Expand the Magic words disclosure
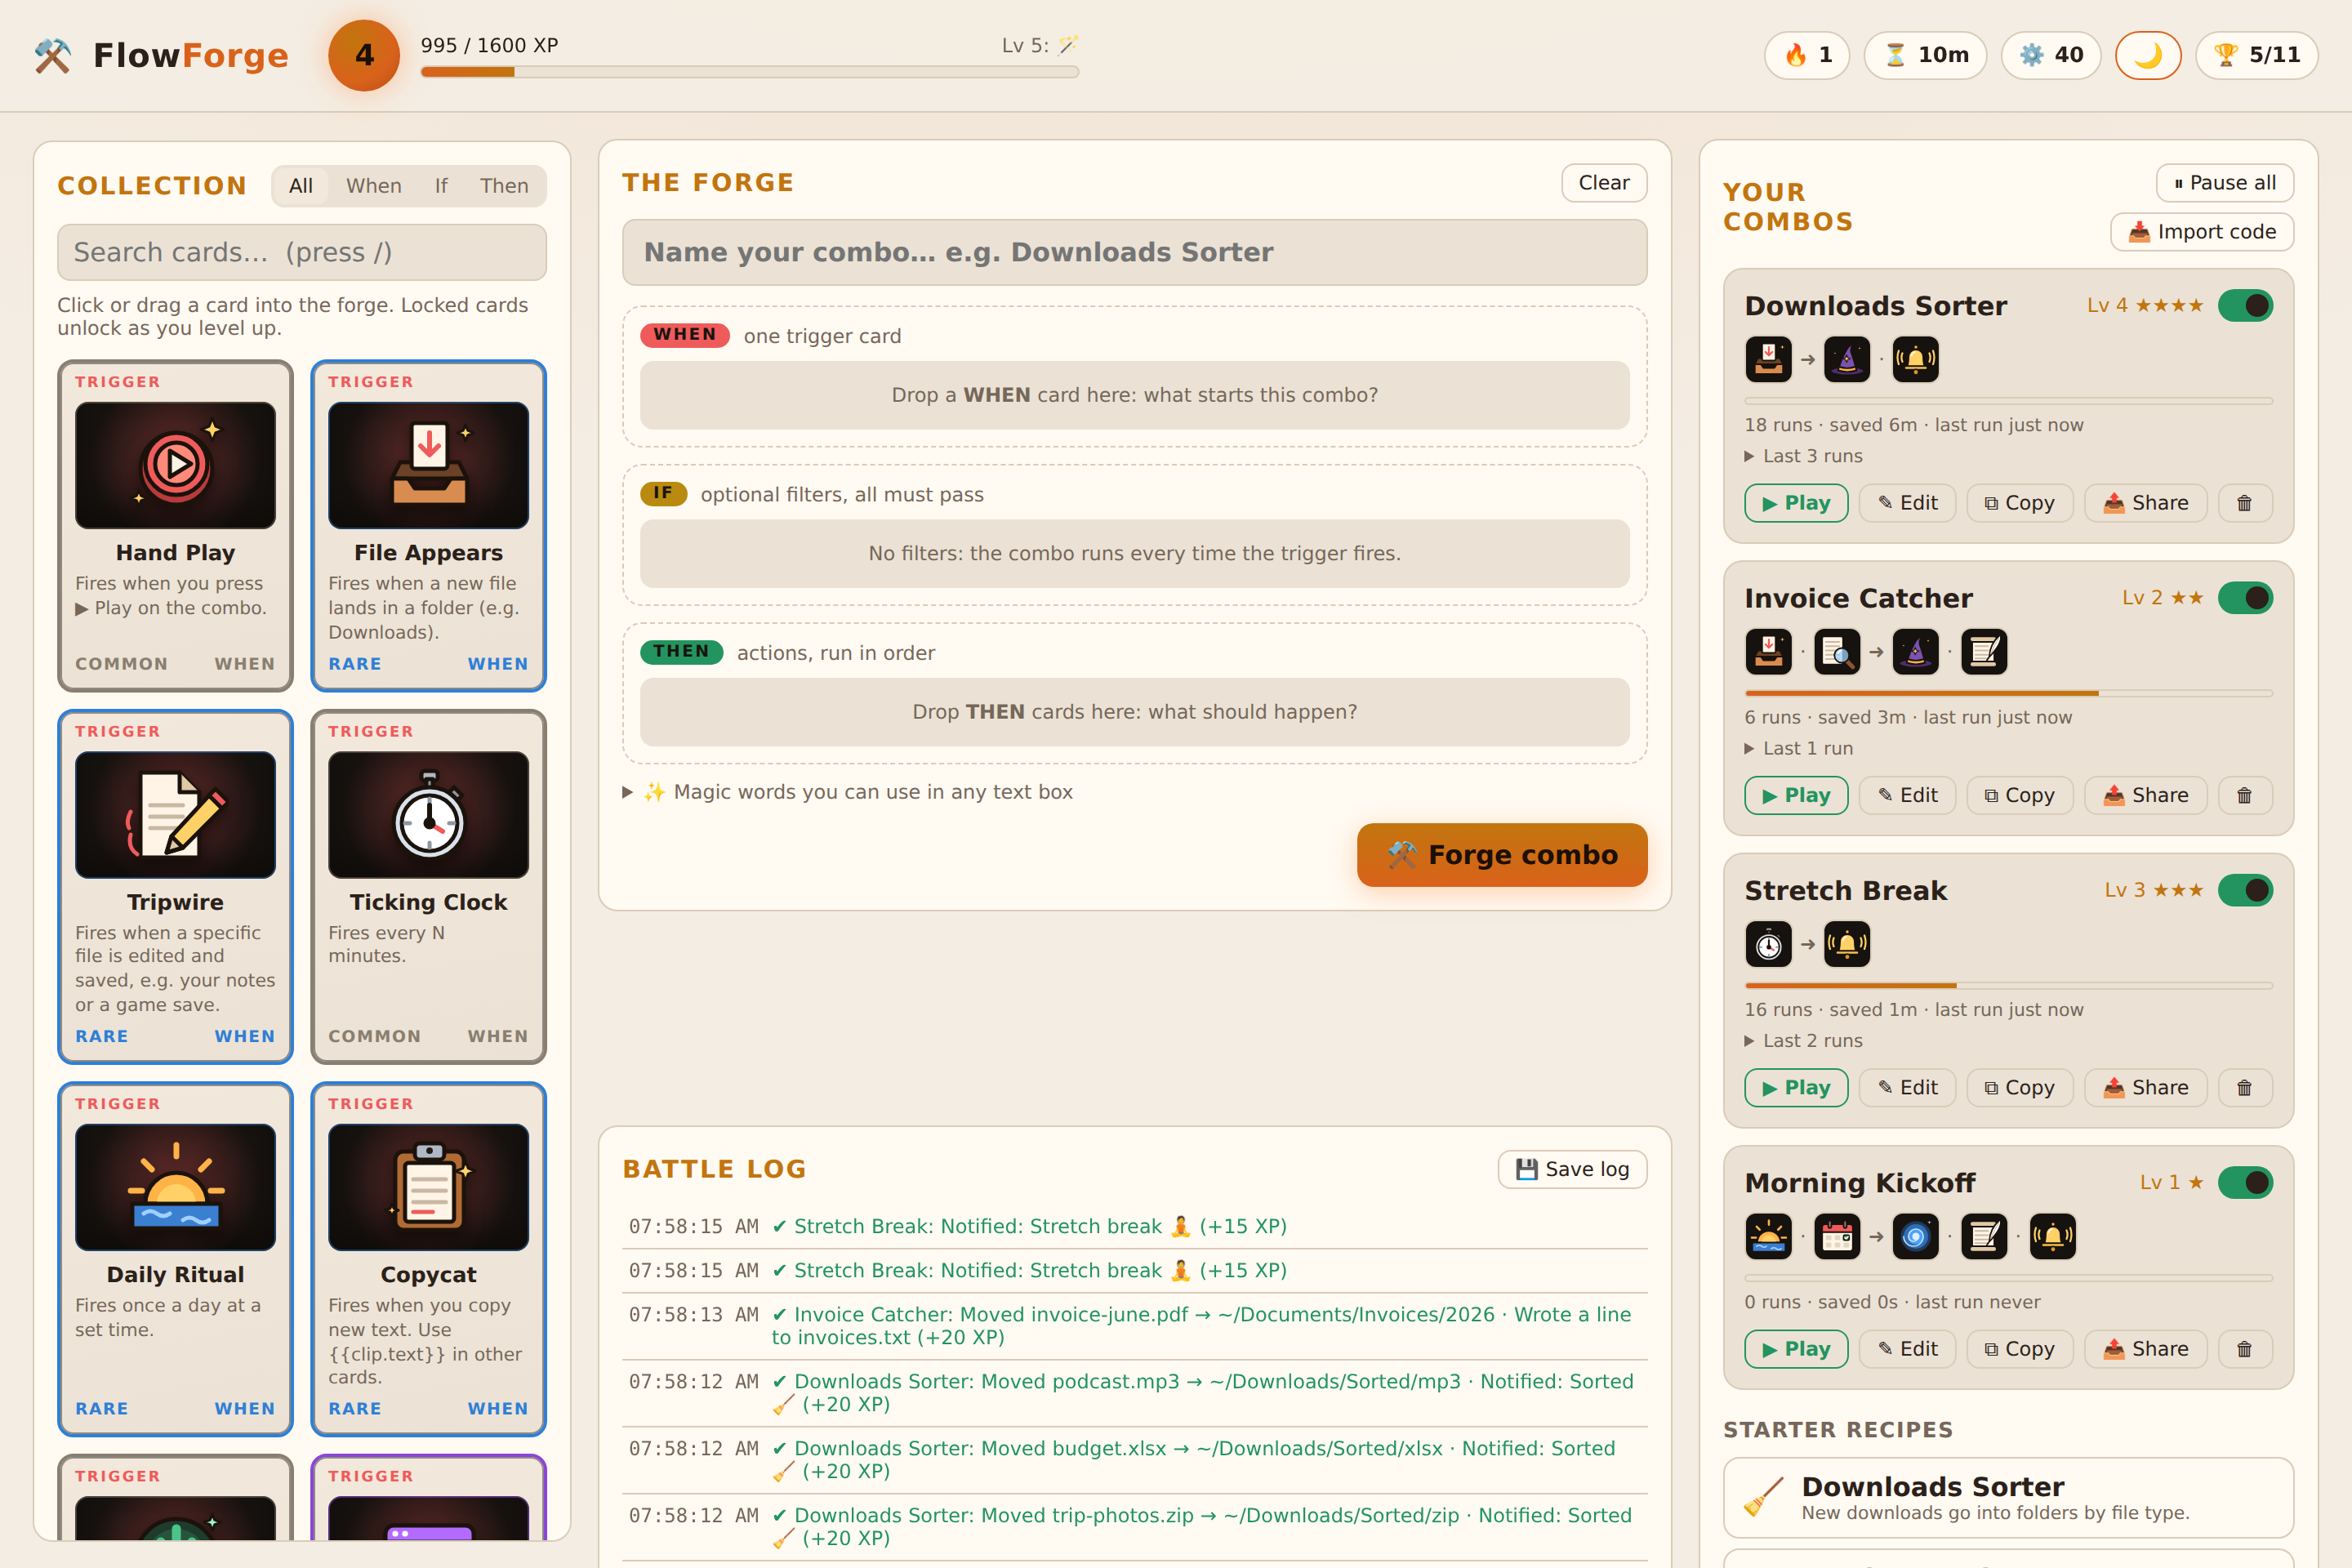Viewport: 2352px width, 1568px height. tap(848, 792)
